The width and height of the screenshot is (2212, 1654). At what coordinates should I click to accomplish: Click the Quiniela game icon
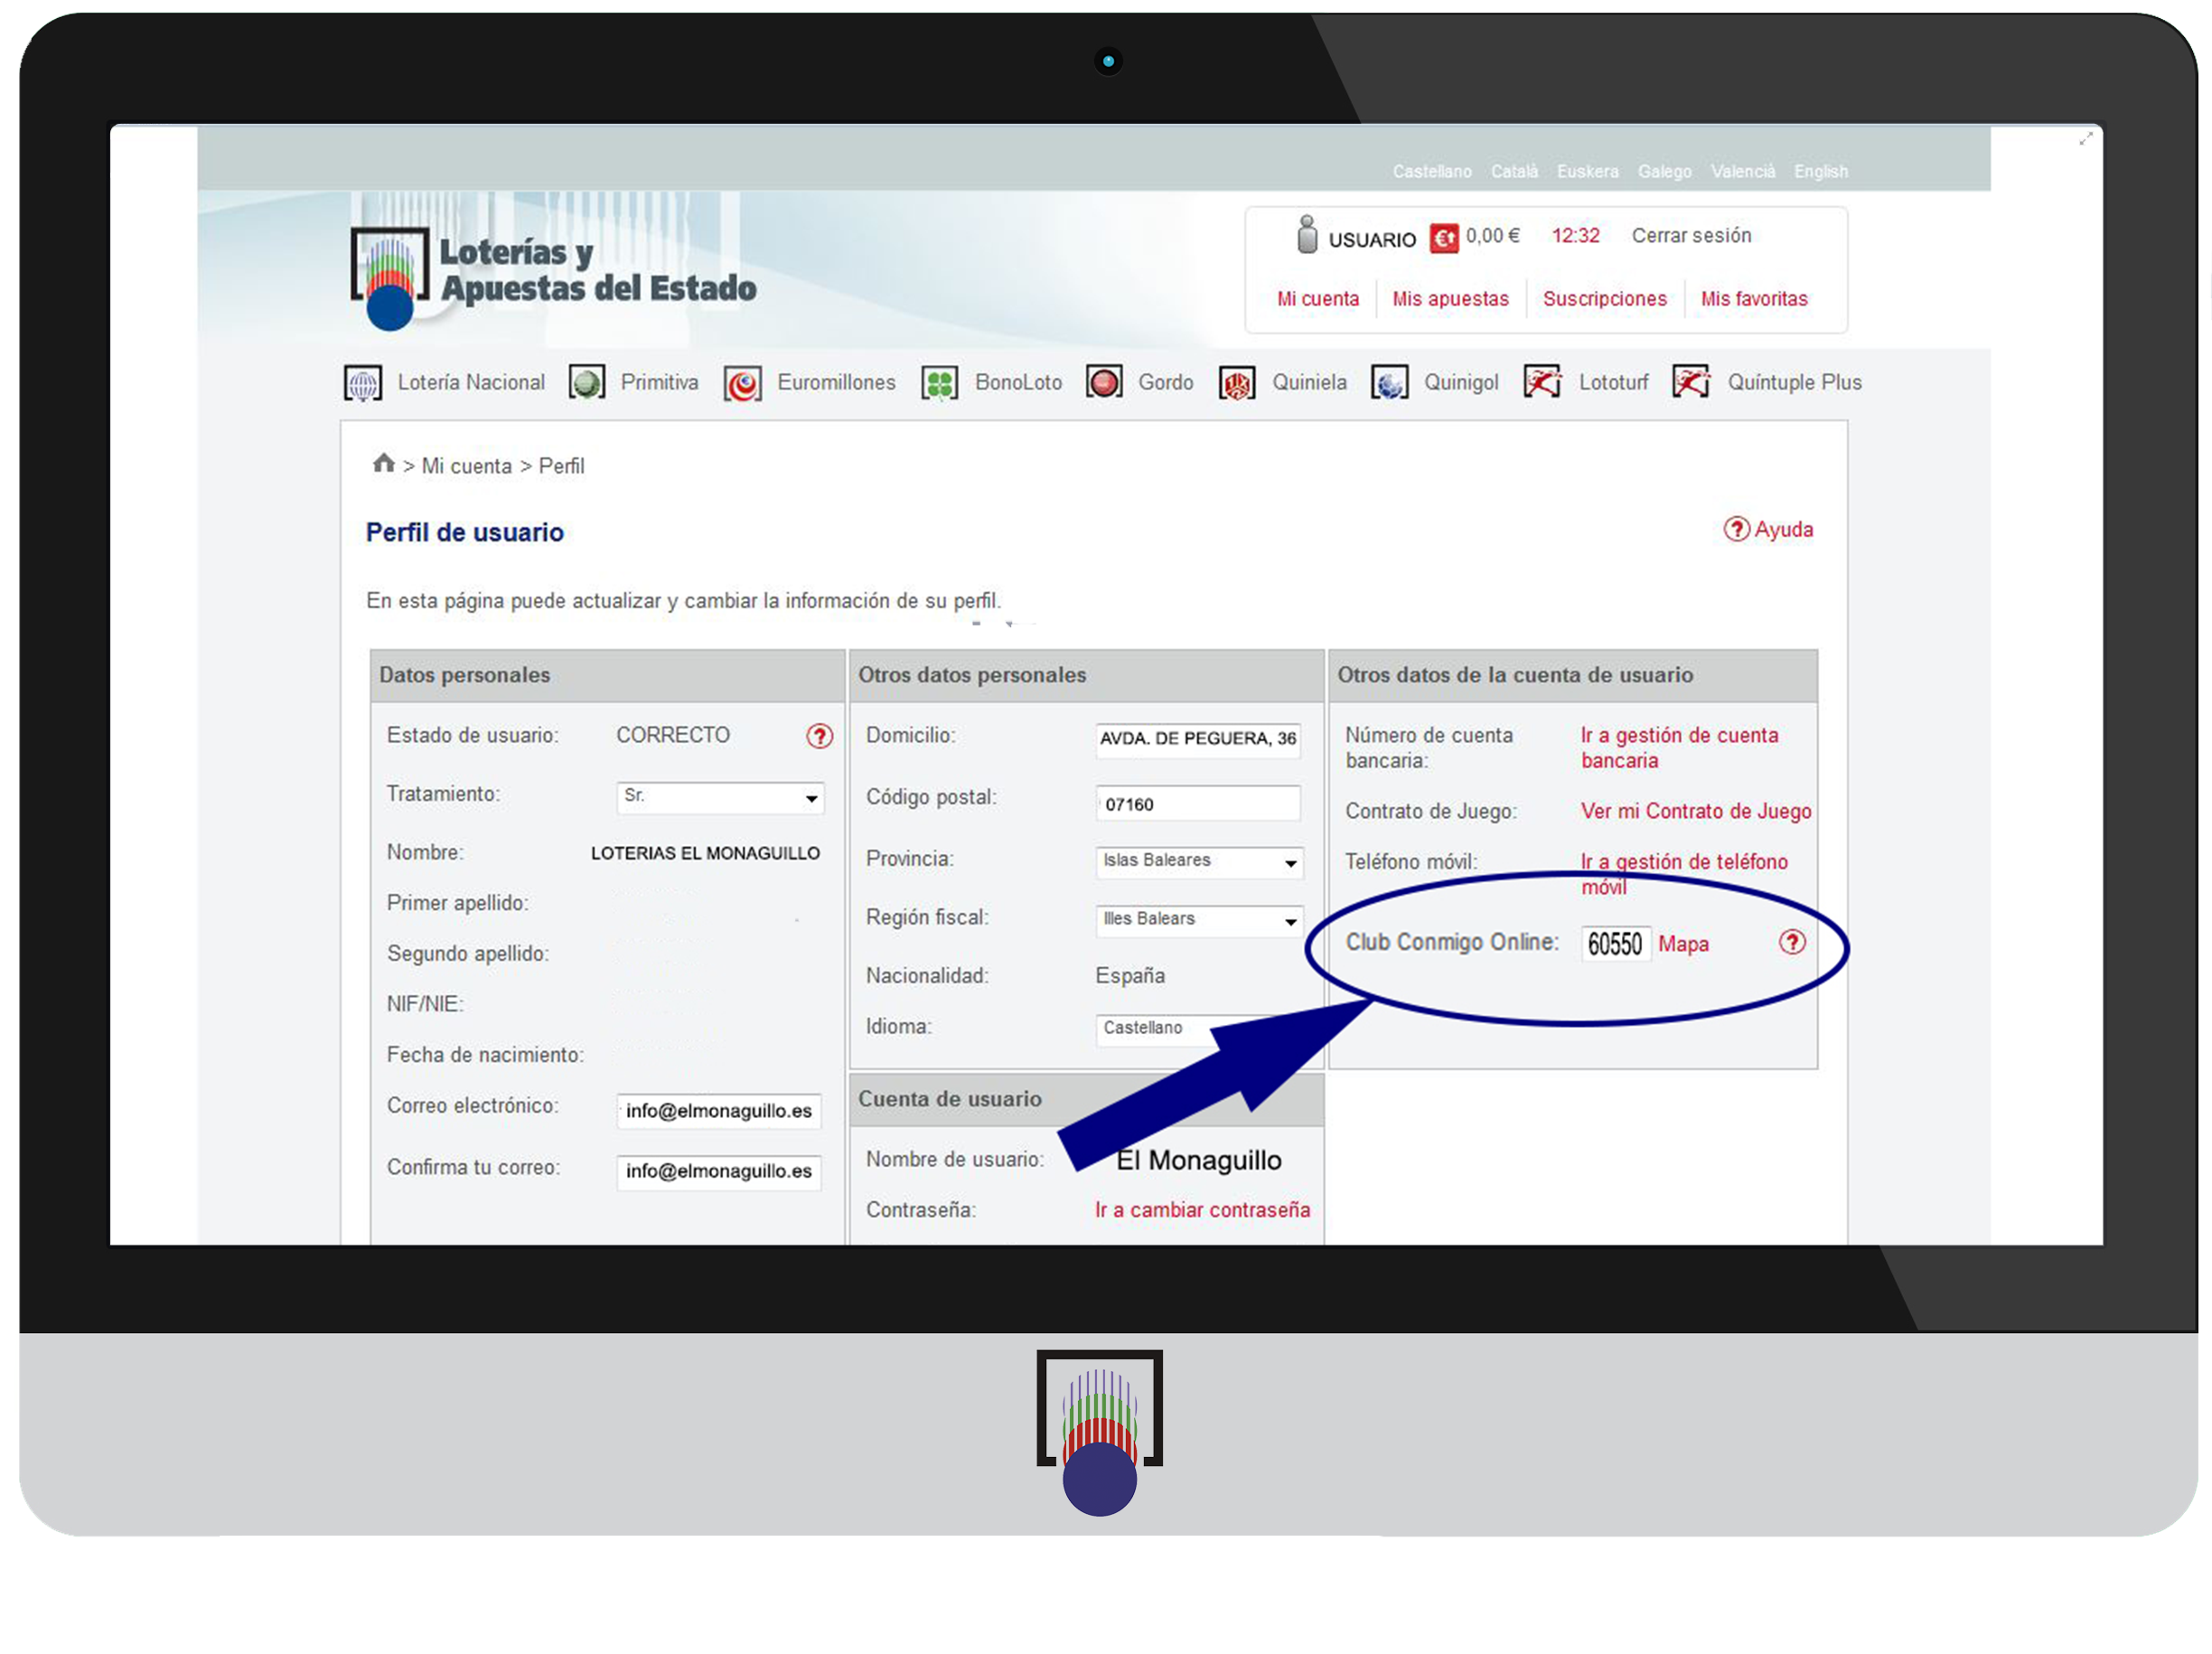tap(1237, 384)
